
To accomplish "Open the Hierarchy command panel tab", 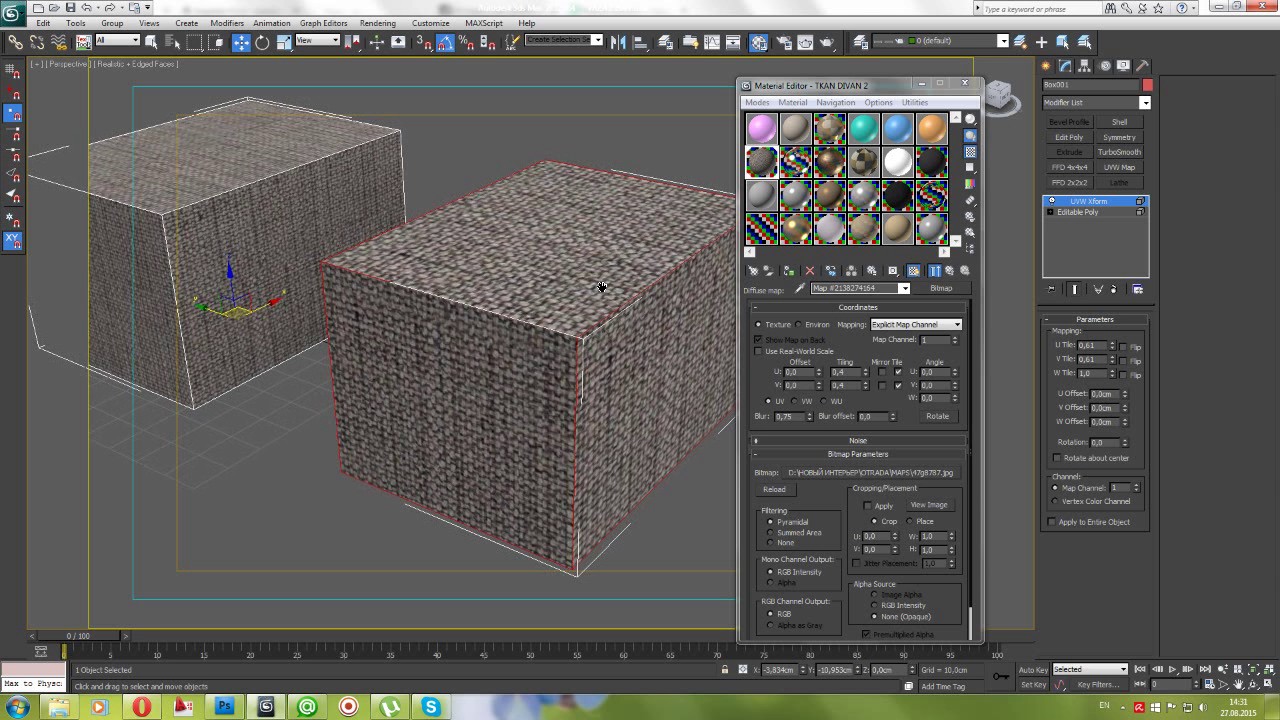I will pyautogui.click(x=1085, y=66).
